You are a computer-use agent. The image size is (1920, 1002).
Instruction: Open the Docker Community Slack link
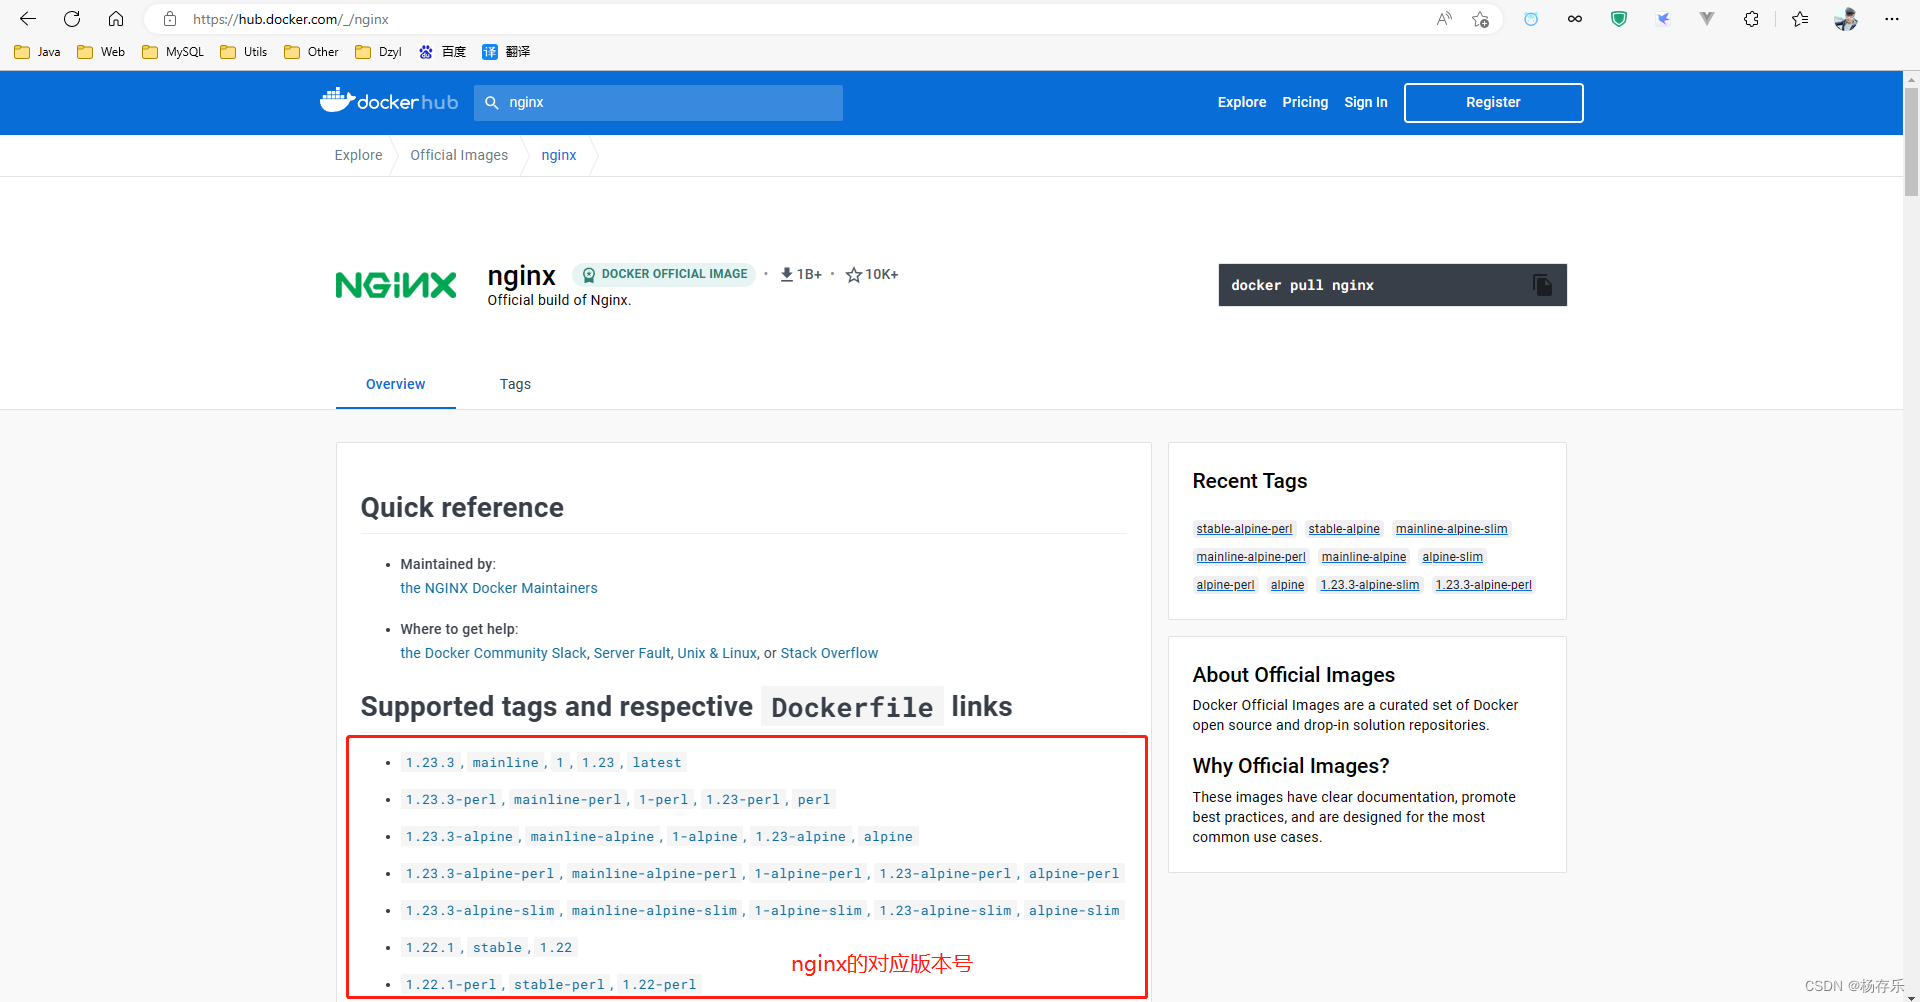(493, 653)
